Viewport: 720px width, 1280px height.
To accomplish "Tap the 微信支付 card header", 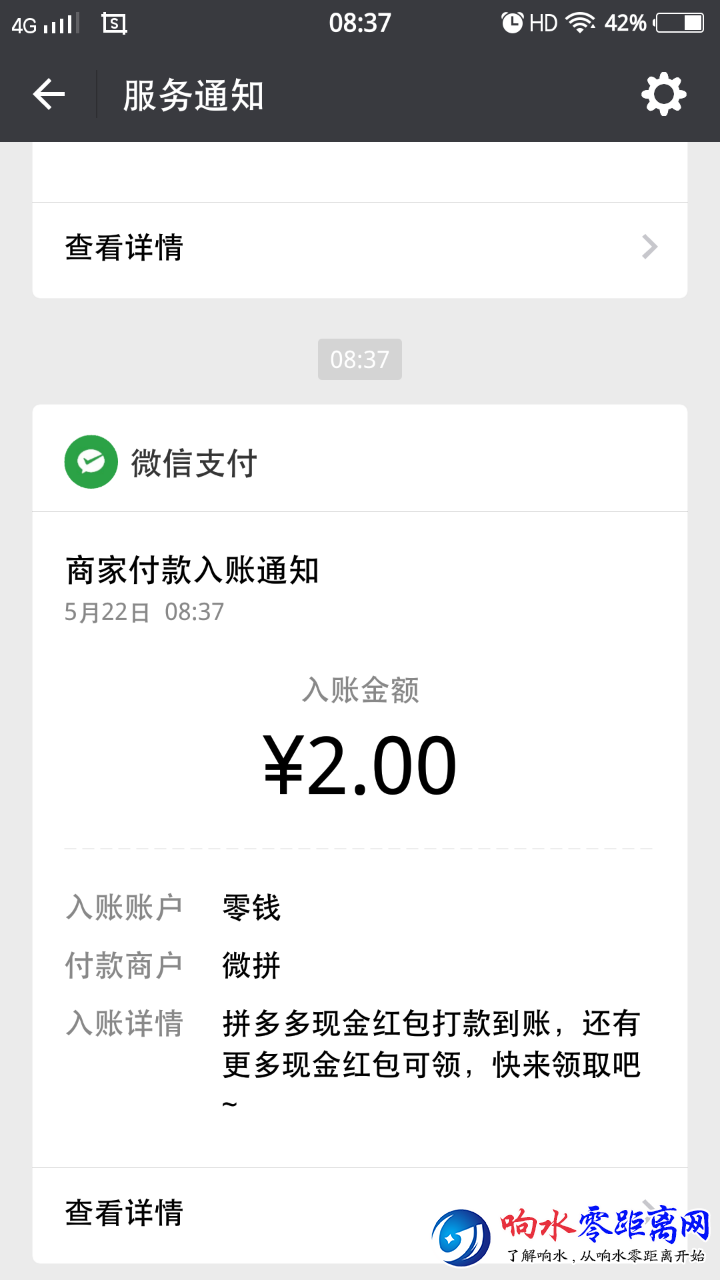I will [x=360, y=462].
